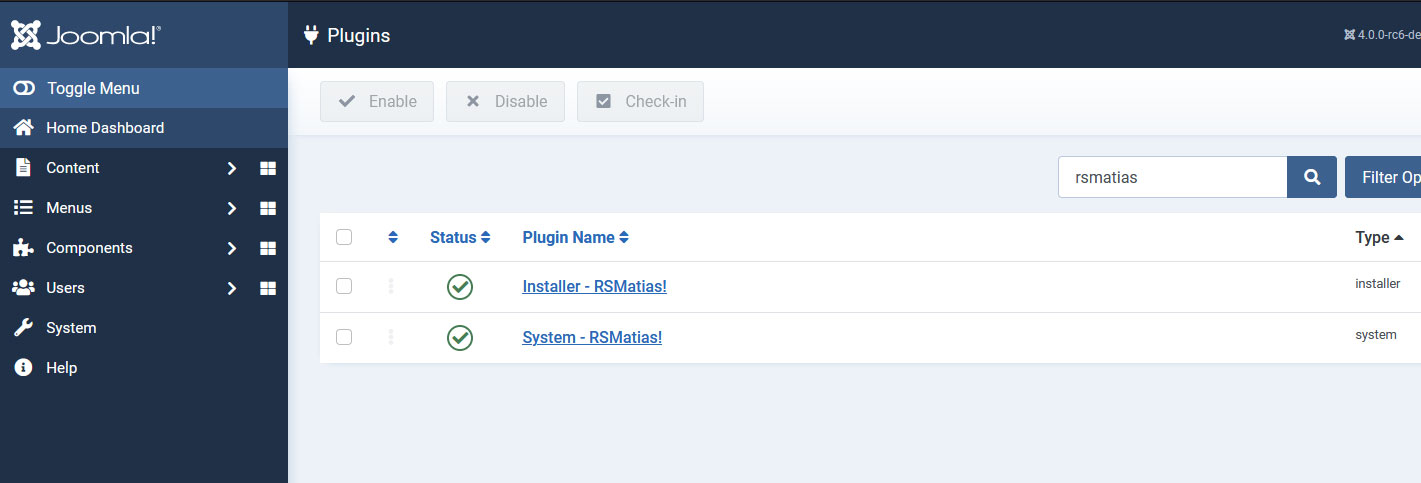Viewport: 1421px width, 483px height.
Task: Click the magnifier search button
Action: 1312,177
